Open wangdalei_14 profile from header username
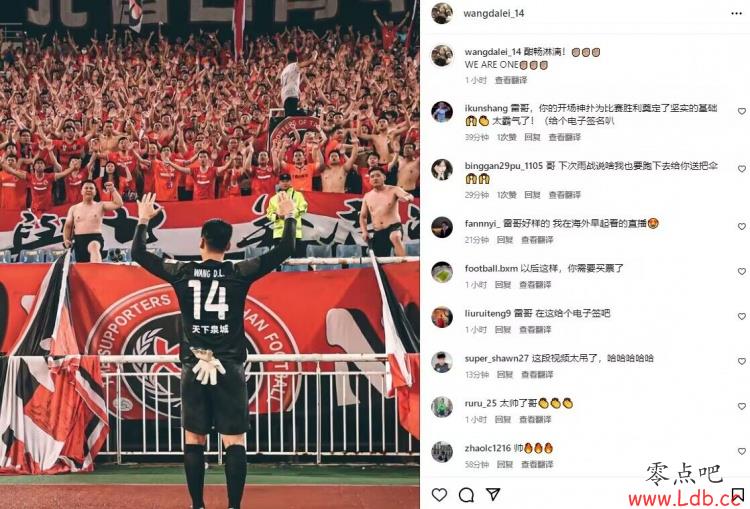The height and width of the screenshot is (509, 750). [x=494, y=13]
